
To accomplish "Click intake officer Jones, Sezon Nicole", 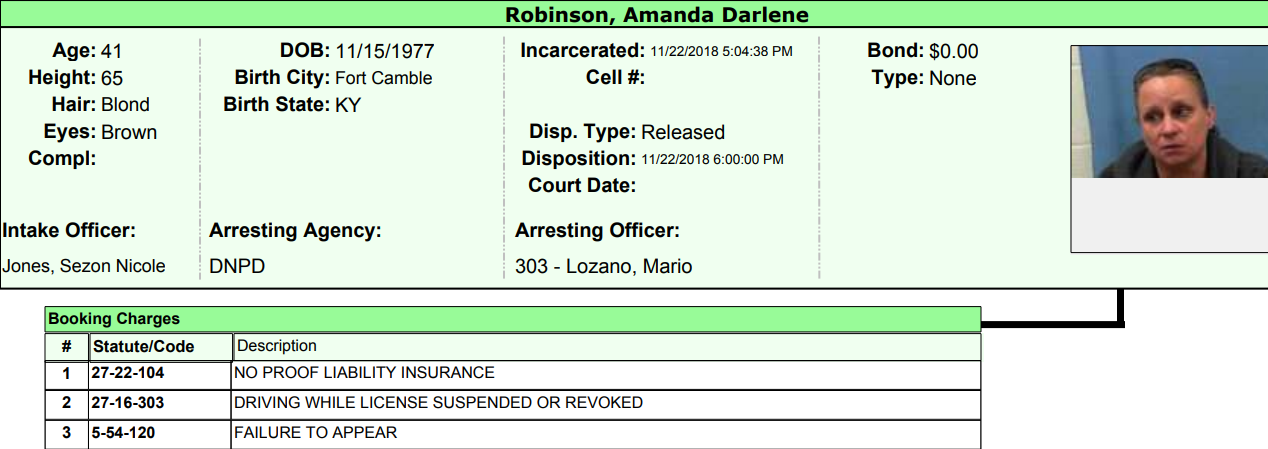I will 84,266.
